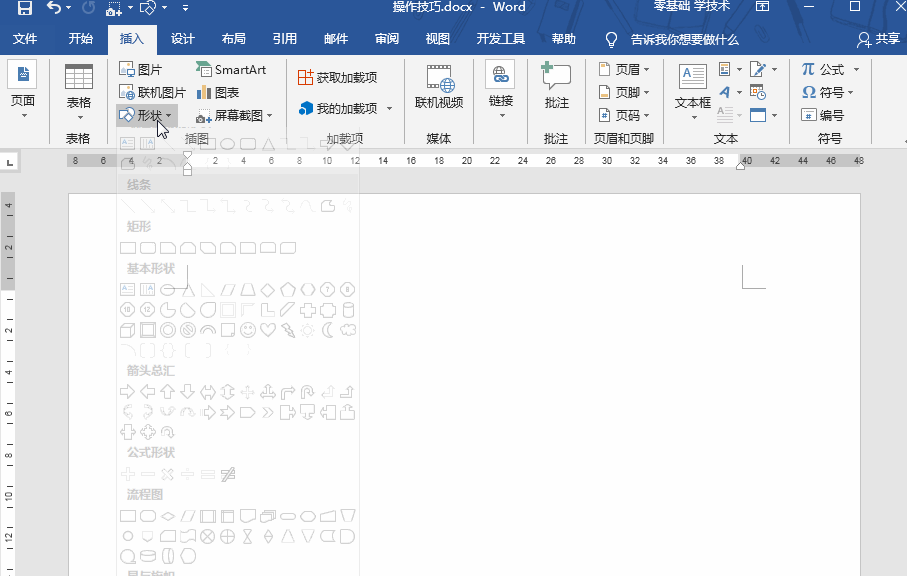Open Customize Quick Access Toolbar arrow
The height and width of the screenshot is (576, 907).
pos(185,8)
